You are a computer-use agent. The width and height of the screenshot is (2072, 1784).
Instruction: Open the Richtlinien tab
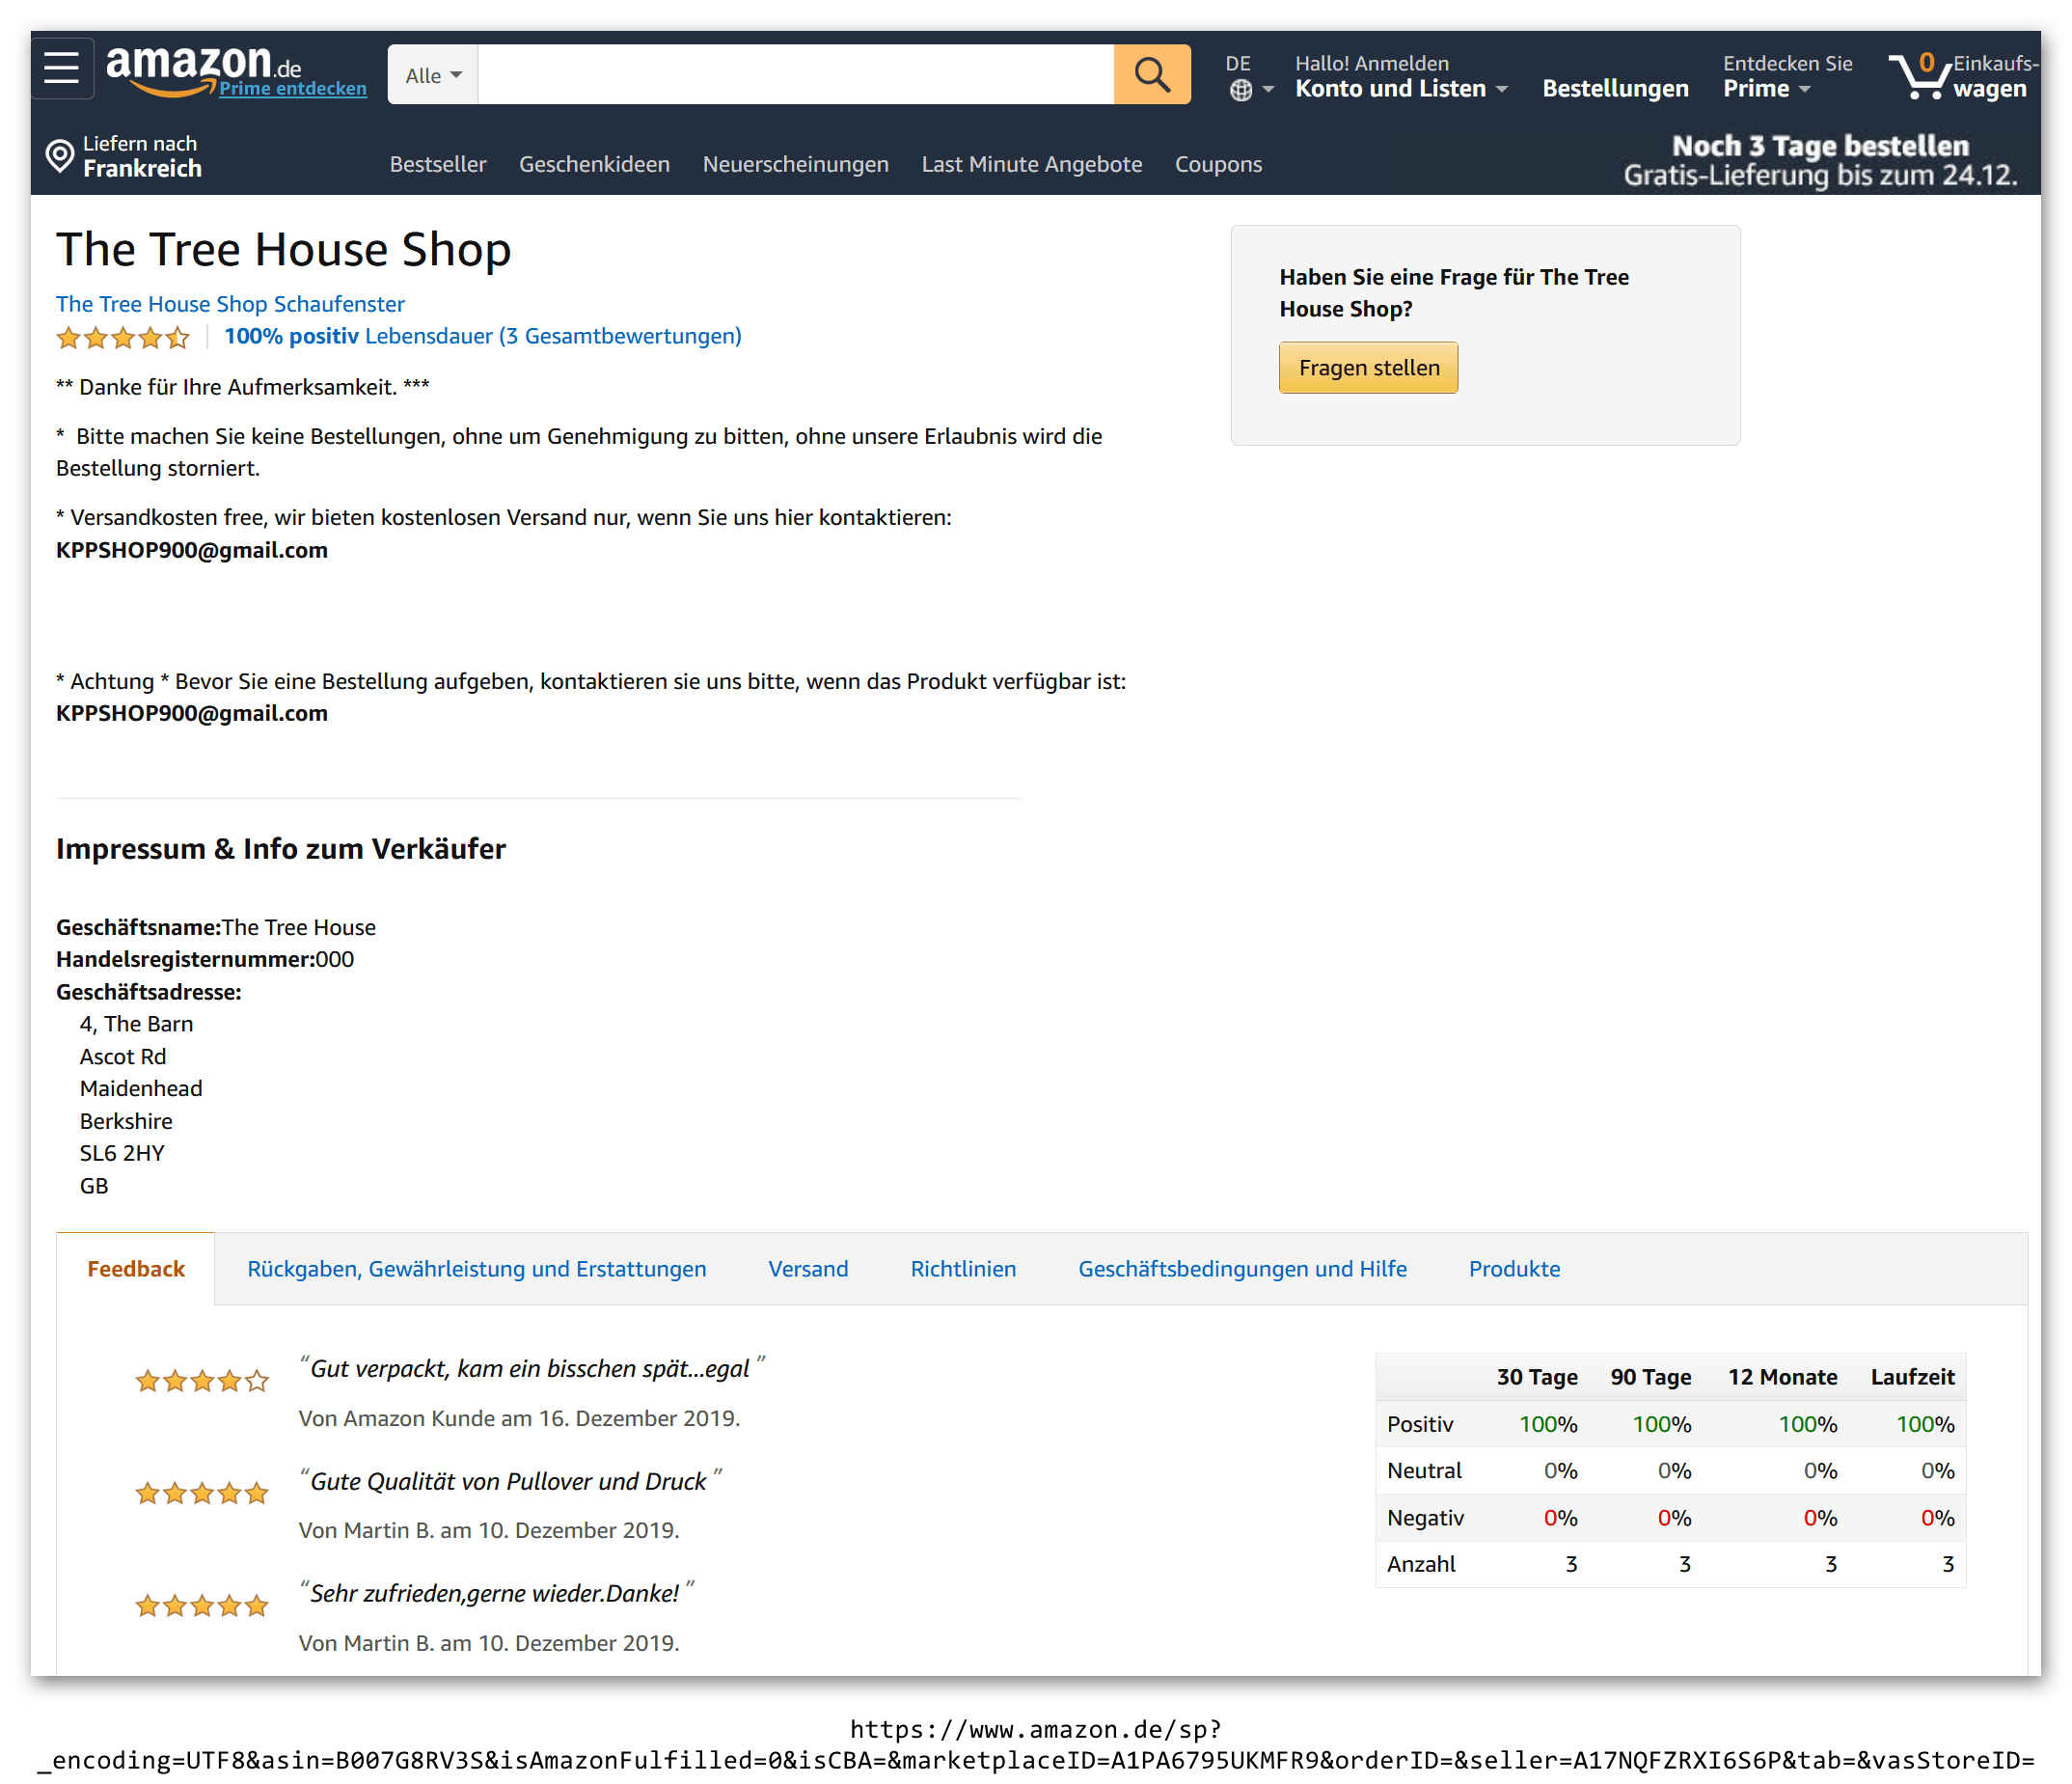(x=963, y=1269)
